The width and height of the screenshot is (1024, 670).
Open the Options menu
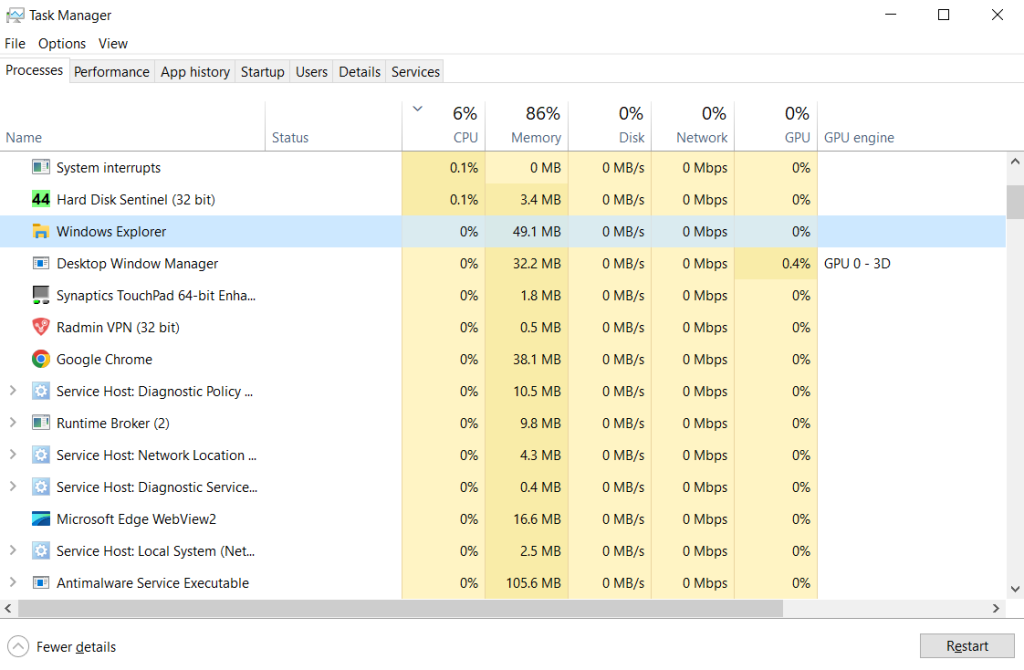[x=62, y=44]
